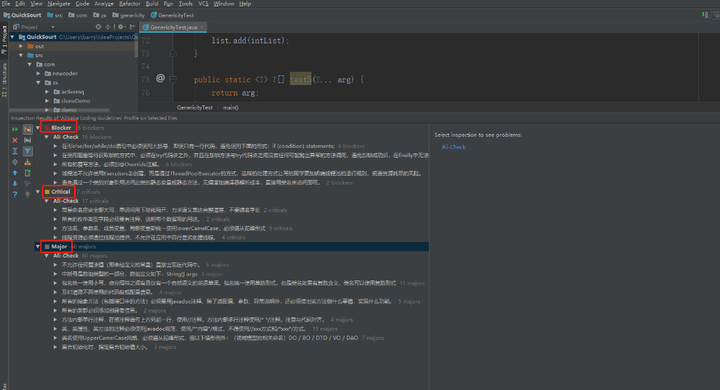Open the Analyze menu
This screenshot has height=390, width=720.
click(104, 4)
